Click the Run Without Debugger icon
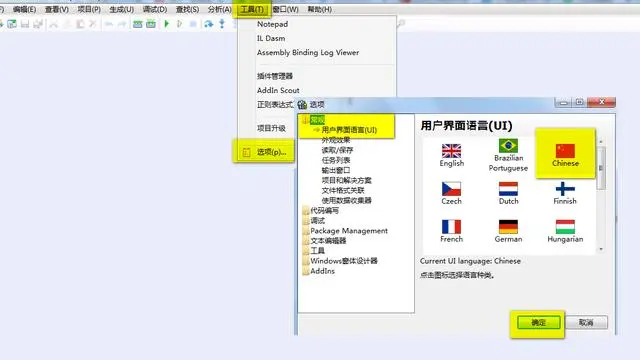 179,24
